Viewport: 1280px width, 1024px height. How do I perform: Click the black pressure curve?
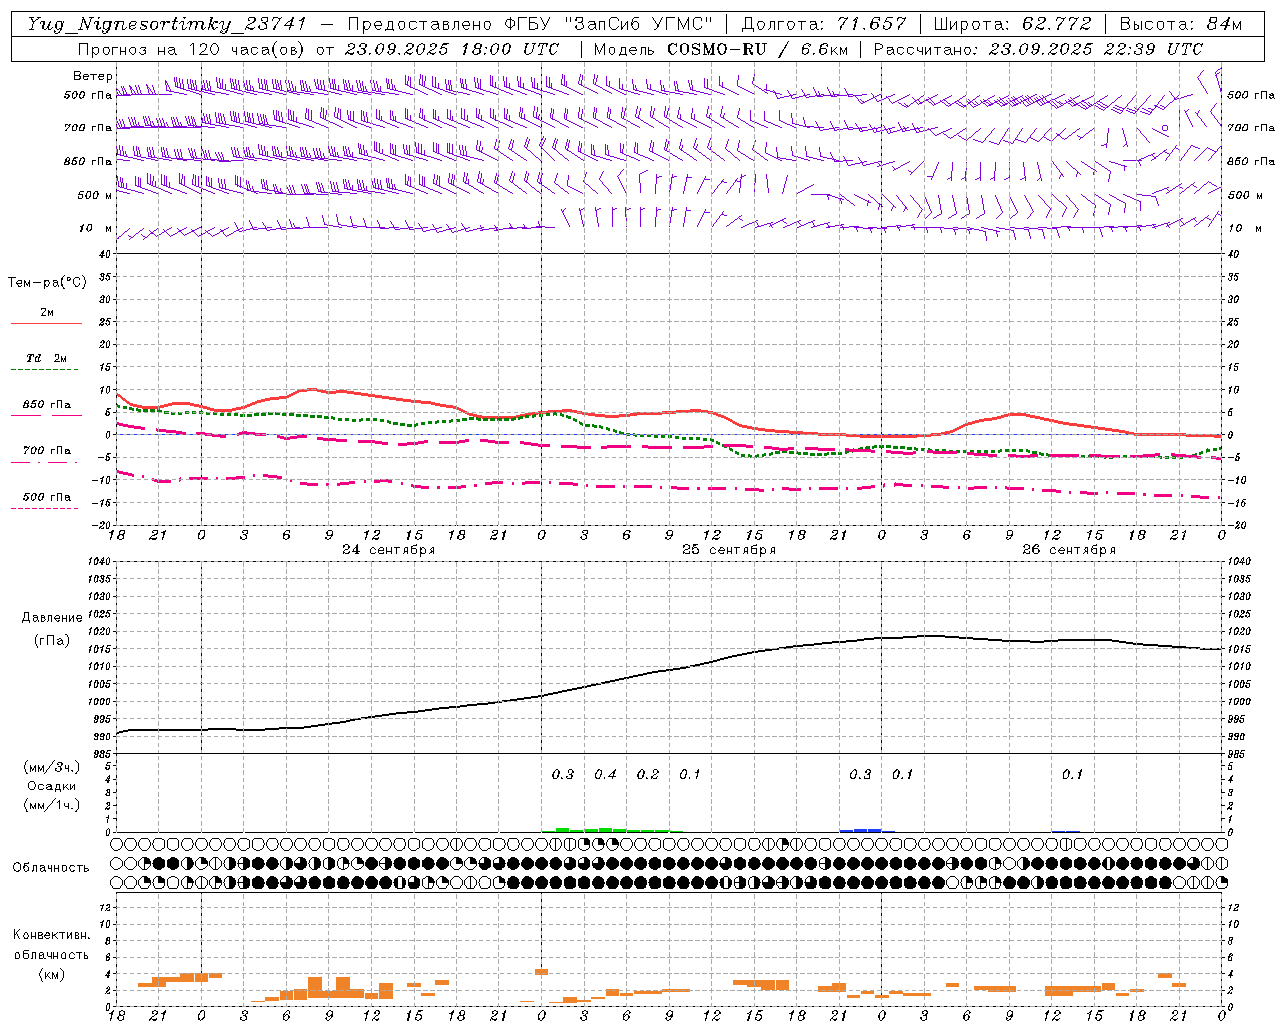668,671
